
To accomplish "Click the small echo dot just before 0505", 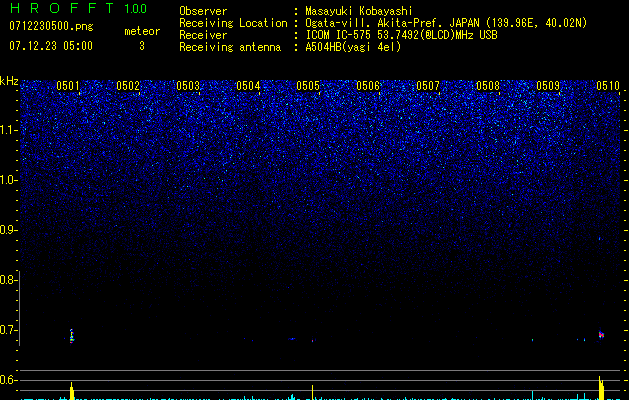I will tap(312, 341).
